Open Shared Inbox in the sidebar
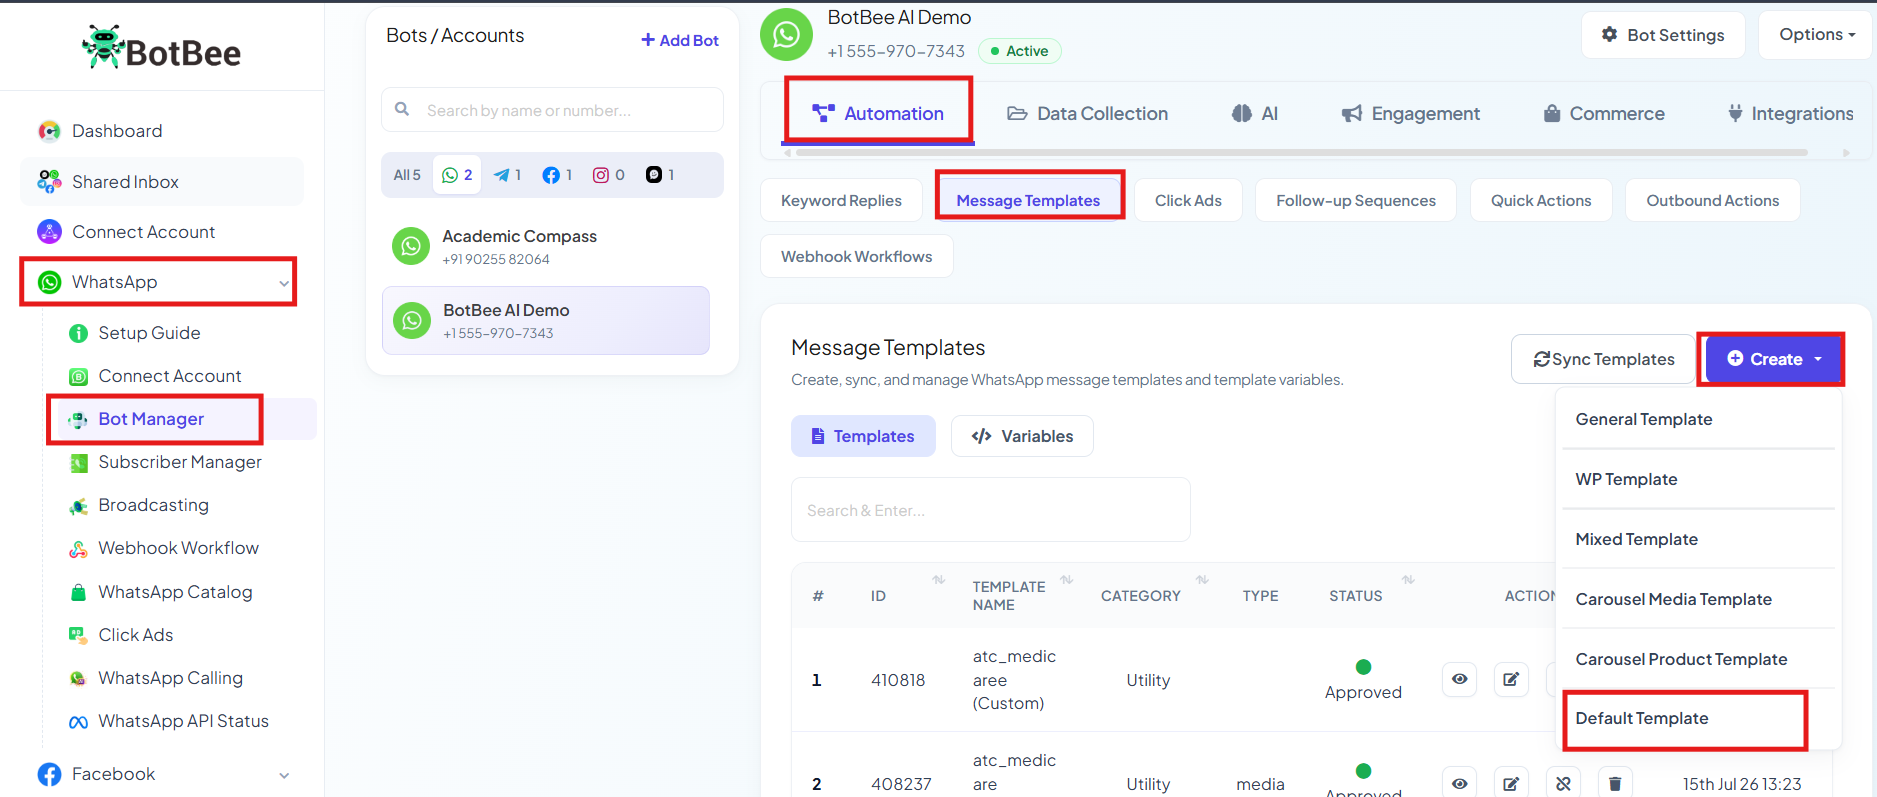Screen dimensions: 1877x797 [125, 182]
